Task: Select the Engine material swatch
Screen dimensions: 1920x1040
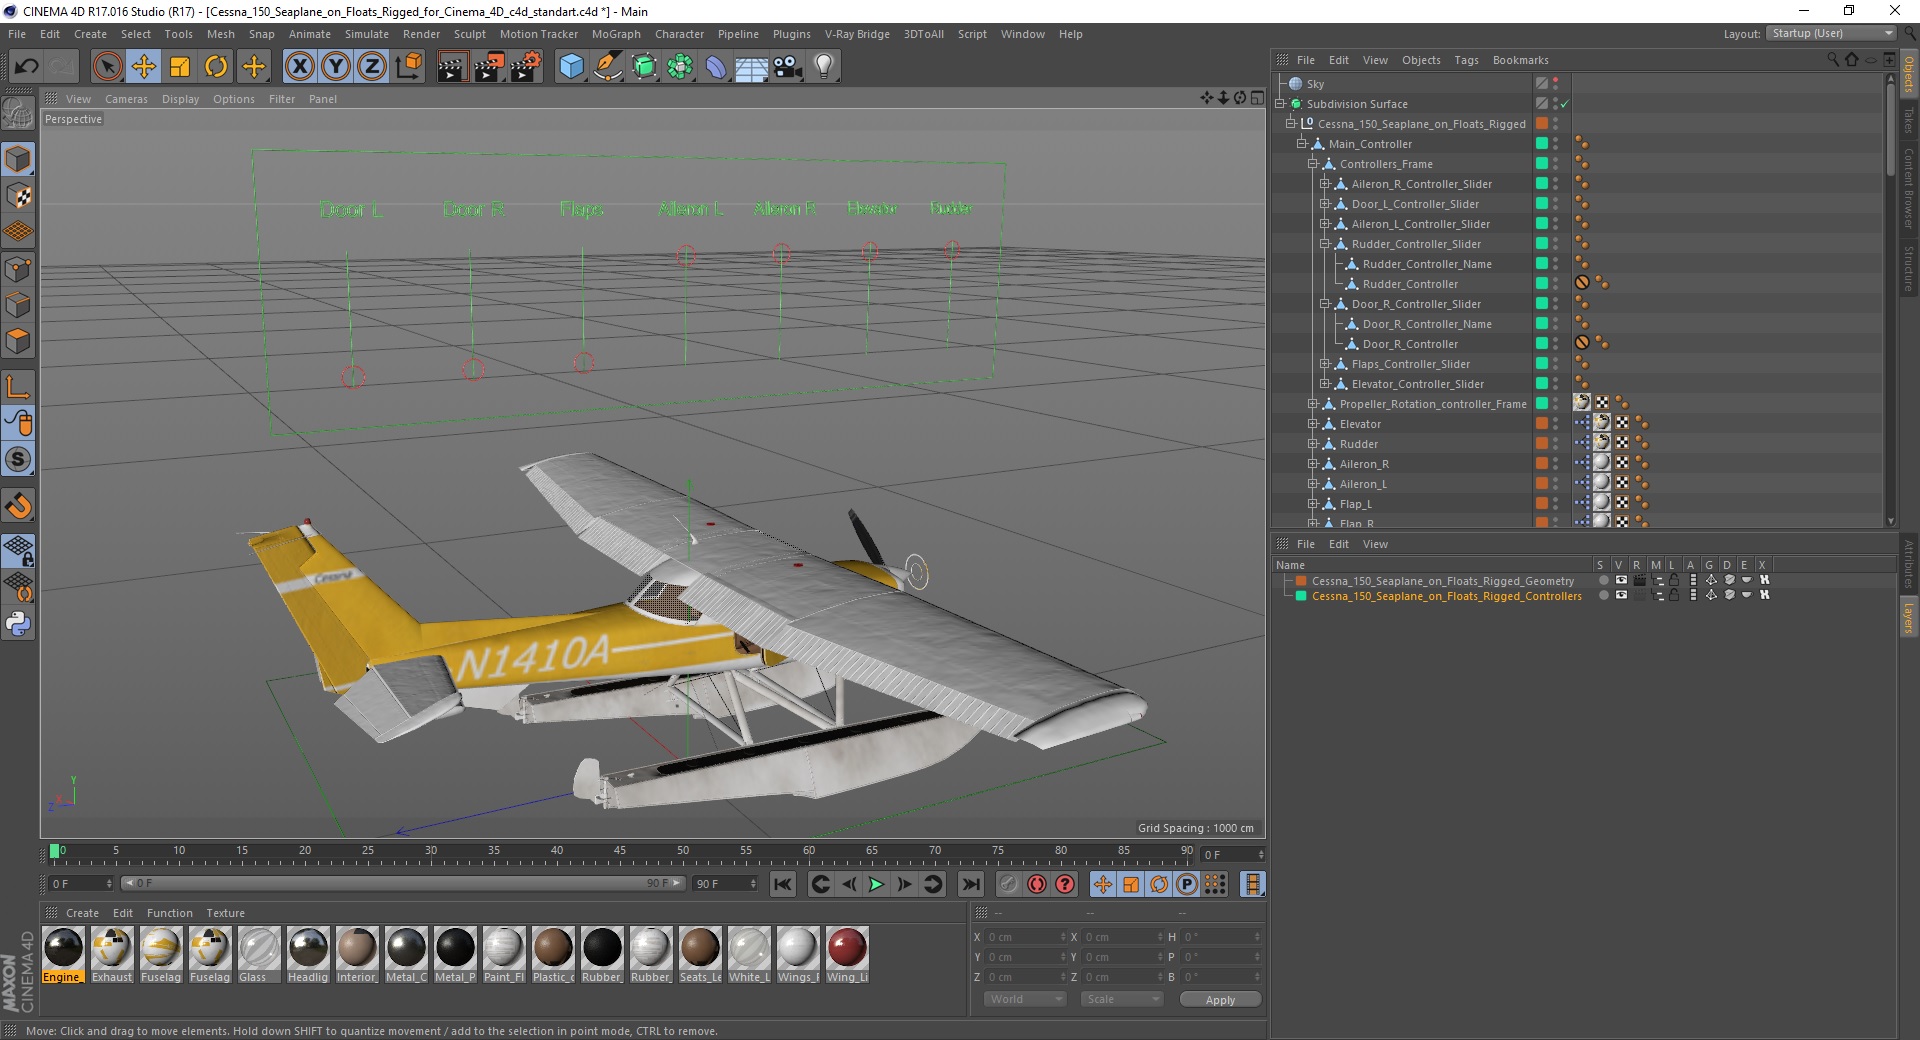Action: (x=63, y=955)
